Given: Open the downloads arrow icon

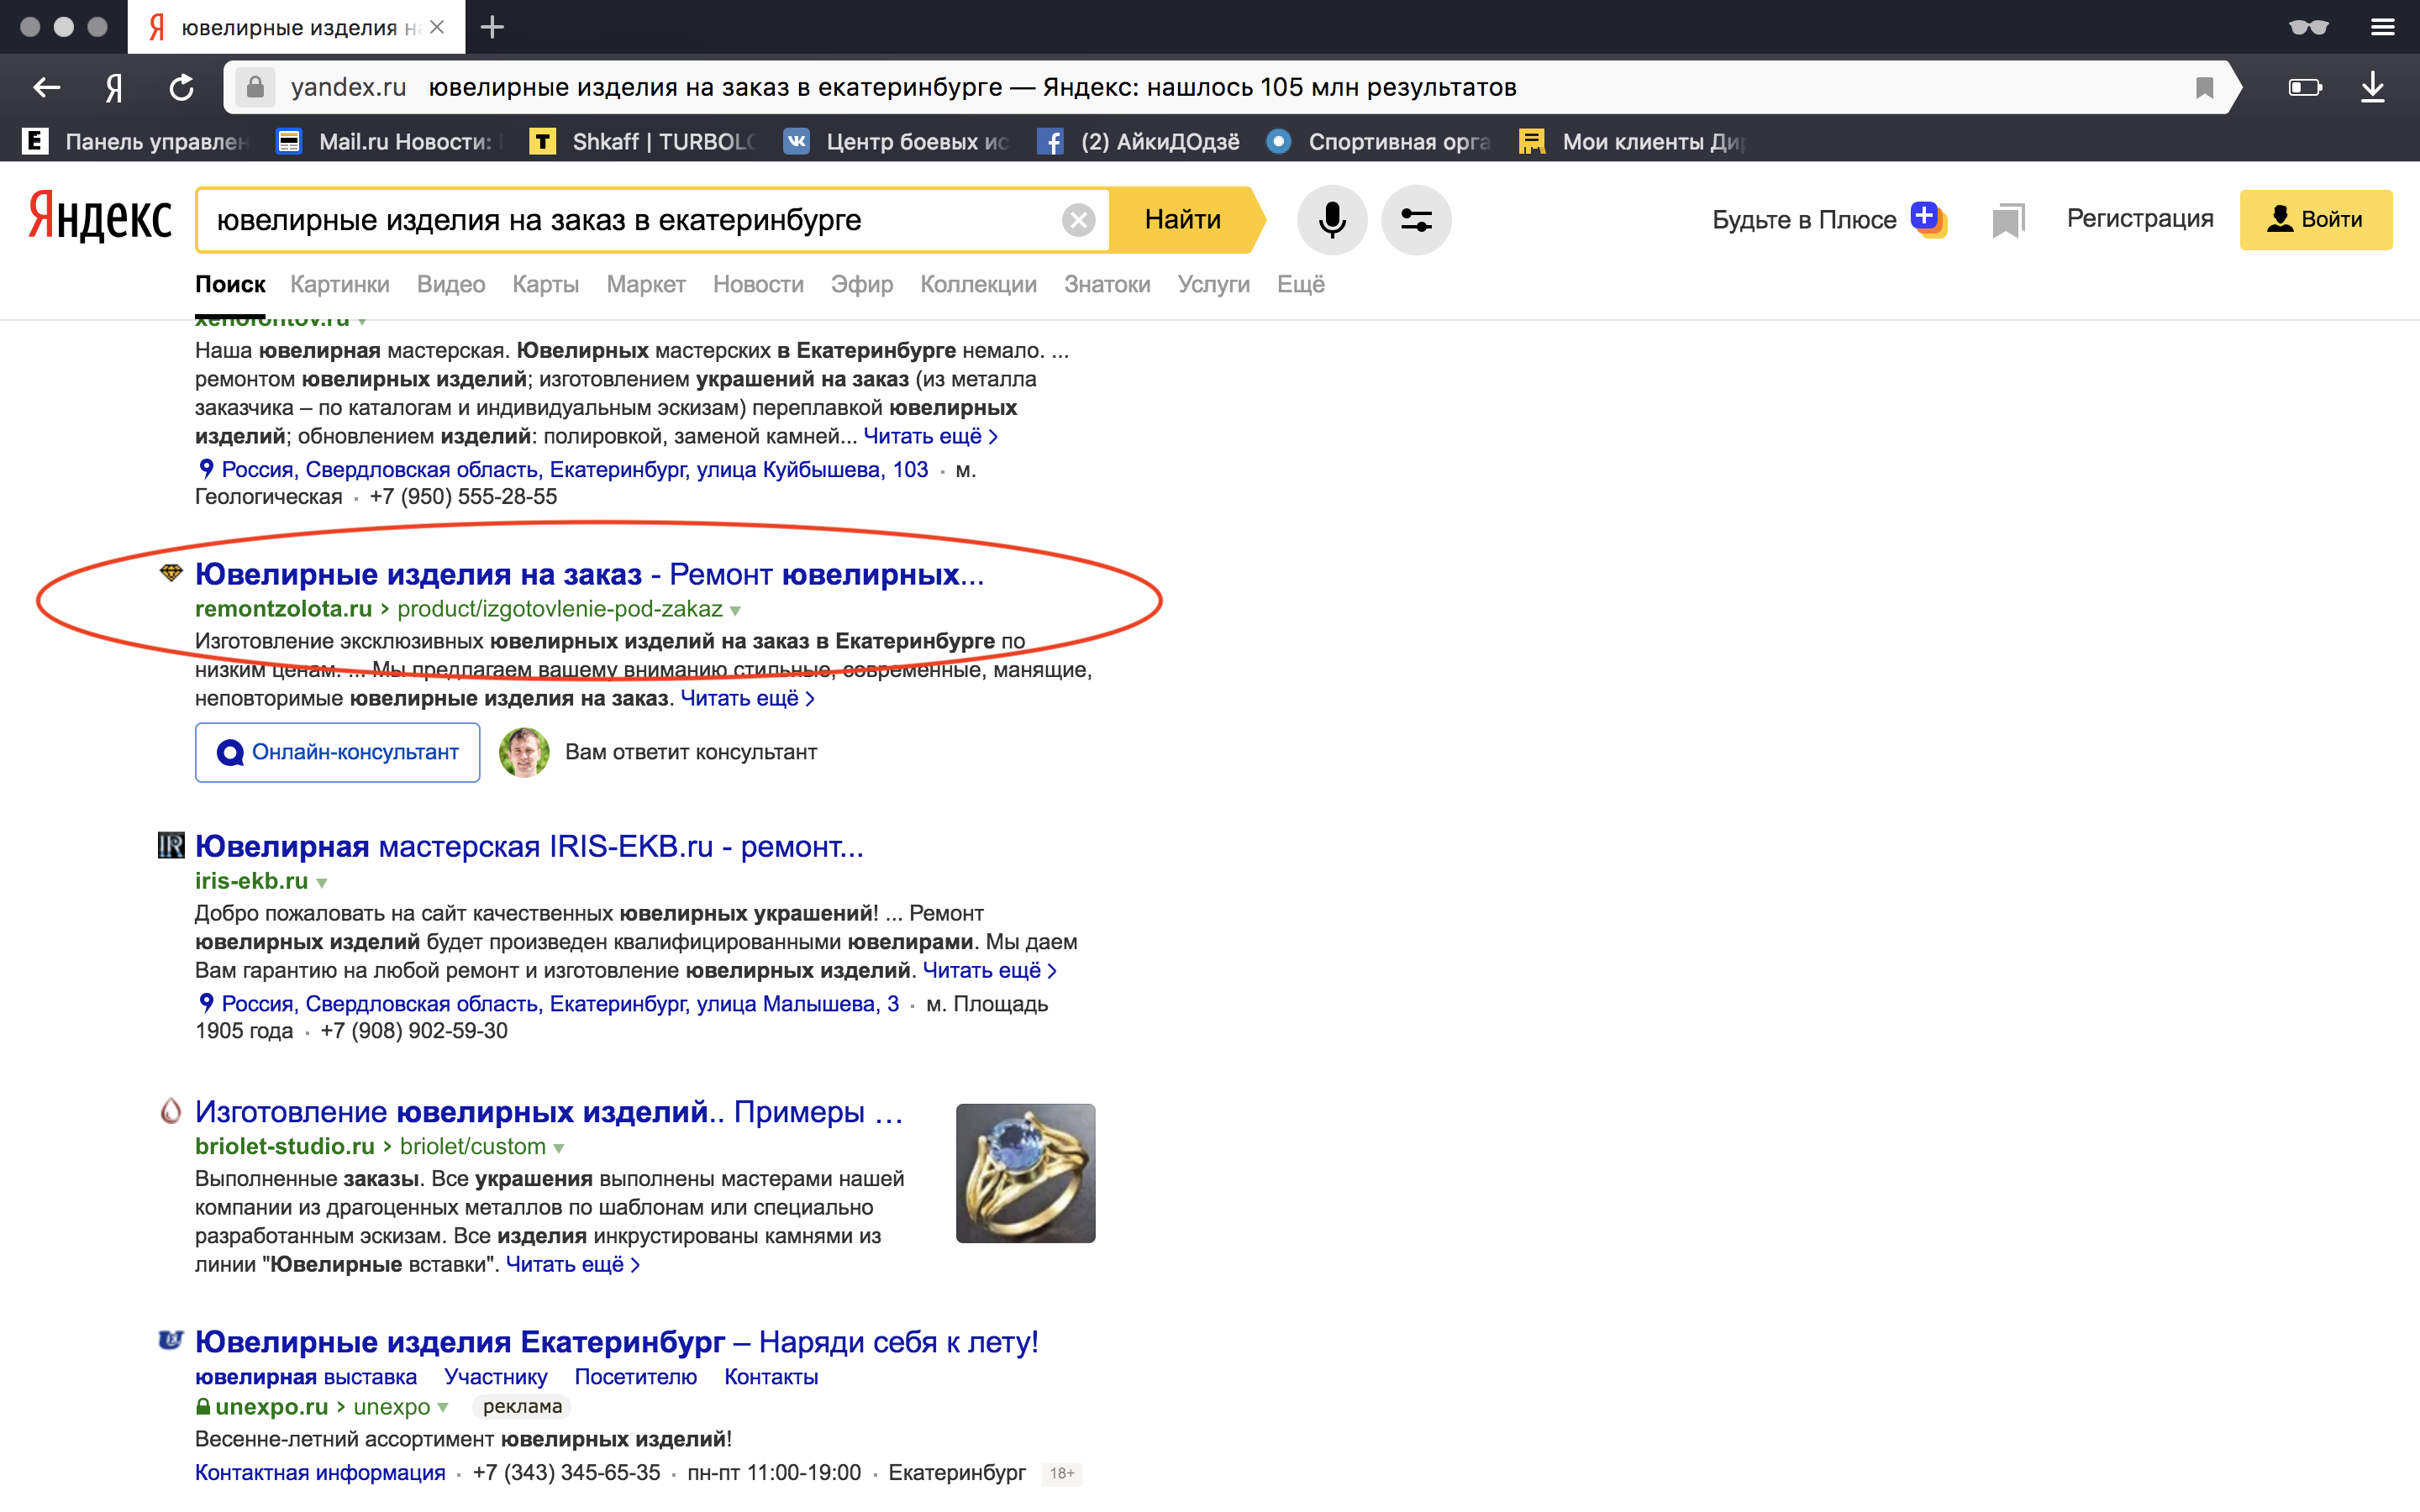Looking at the screenshot, I should tap(2372, 88).
